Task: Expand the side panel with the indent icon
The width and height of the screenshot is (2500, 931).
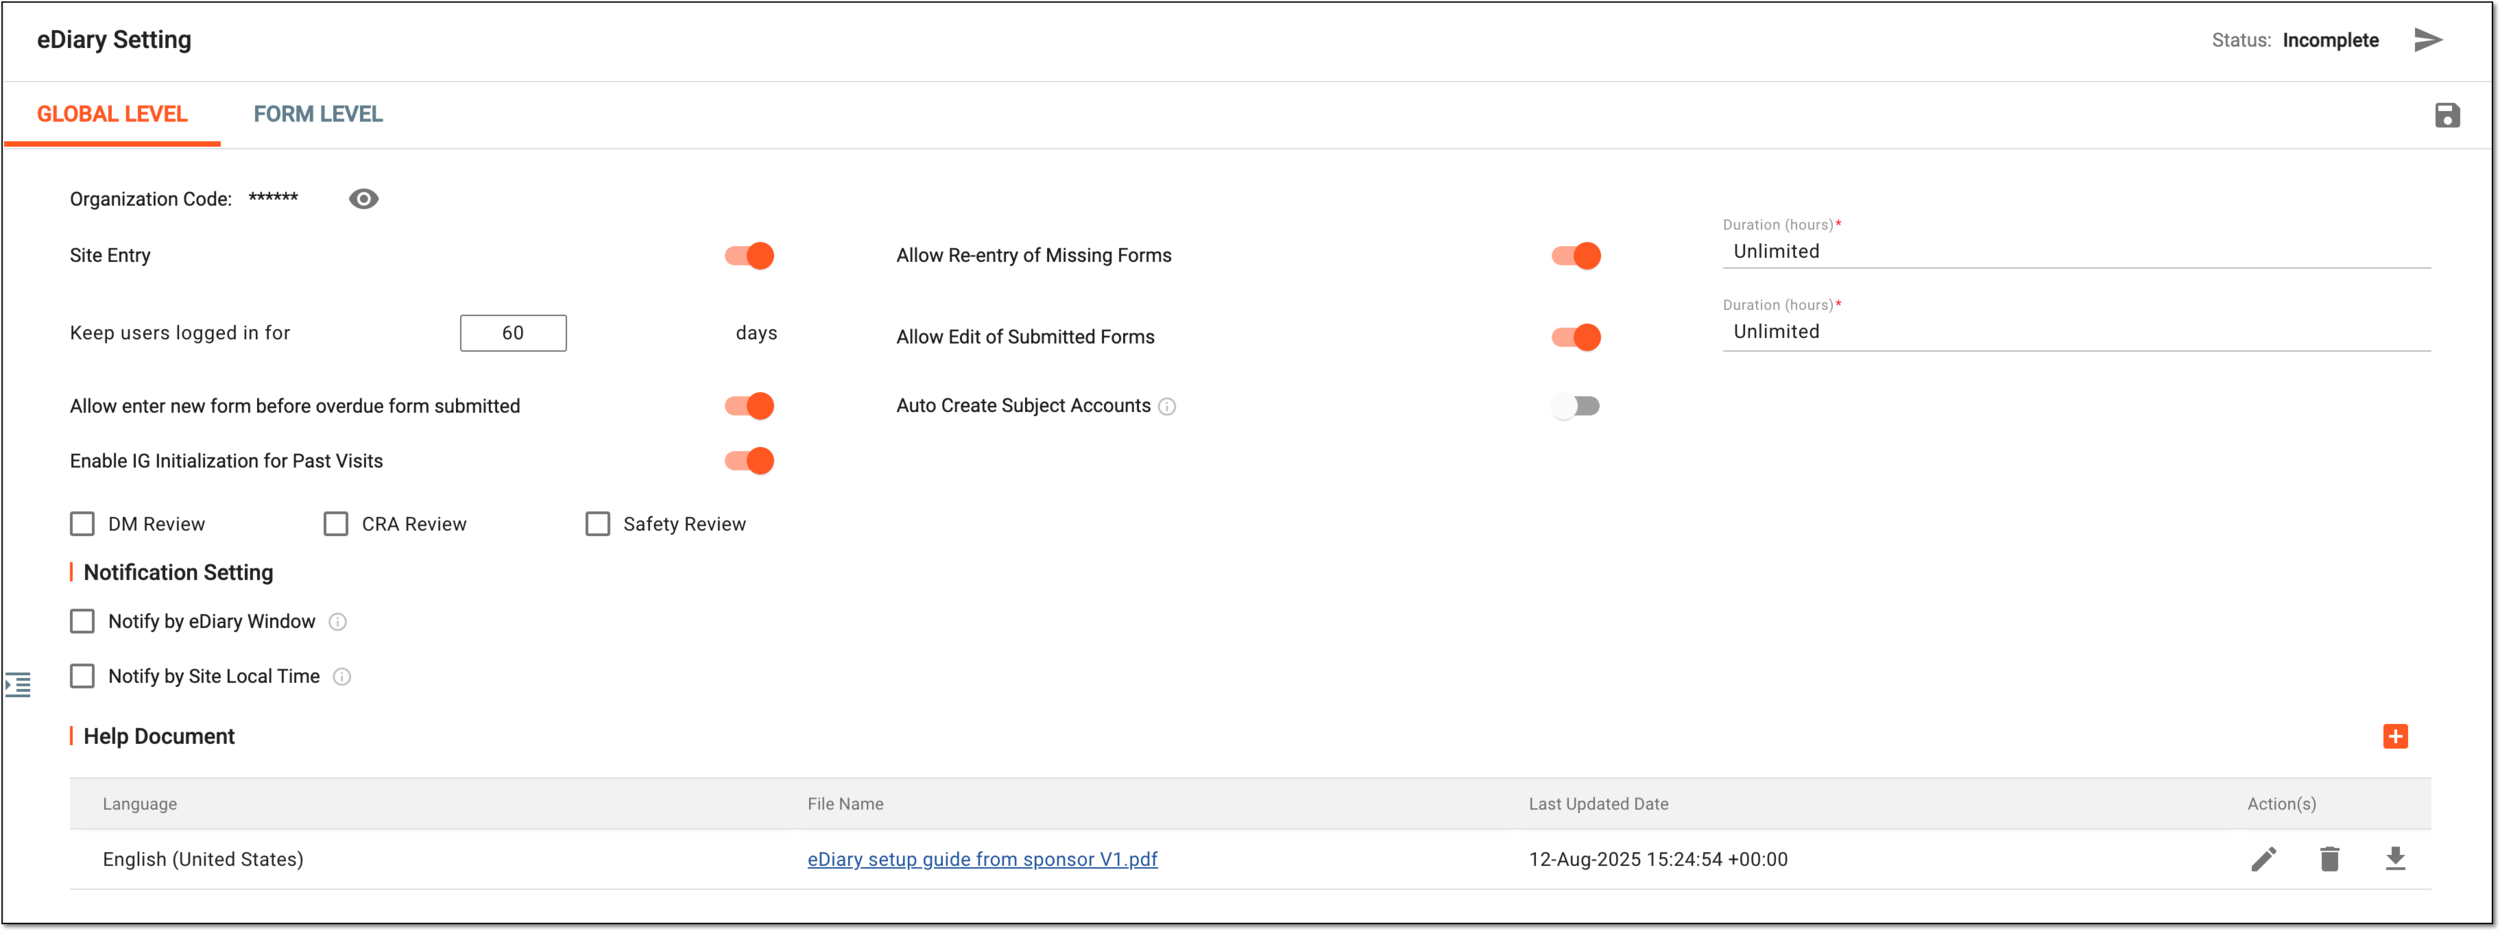Action: pos(18,685)
